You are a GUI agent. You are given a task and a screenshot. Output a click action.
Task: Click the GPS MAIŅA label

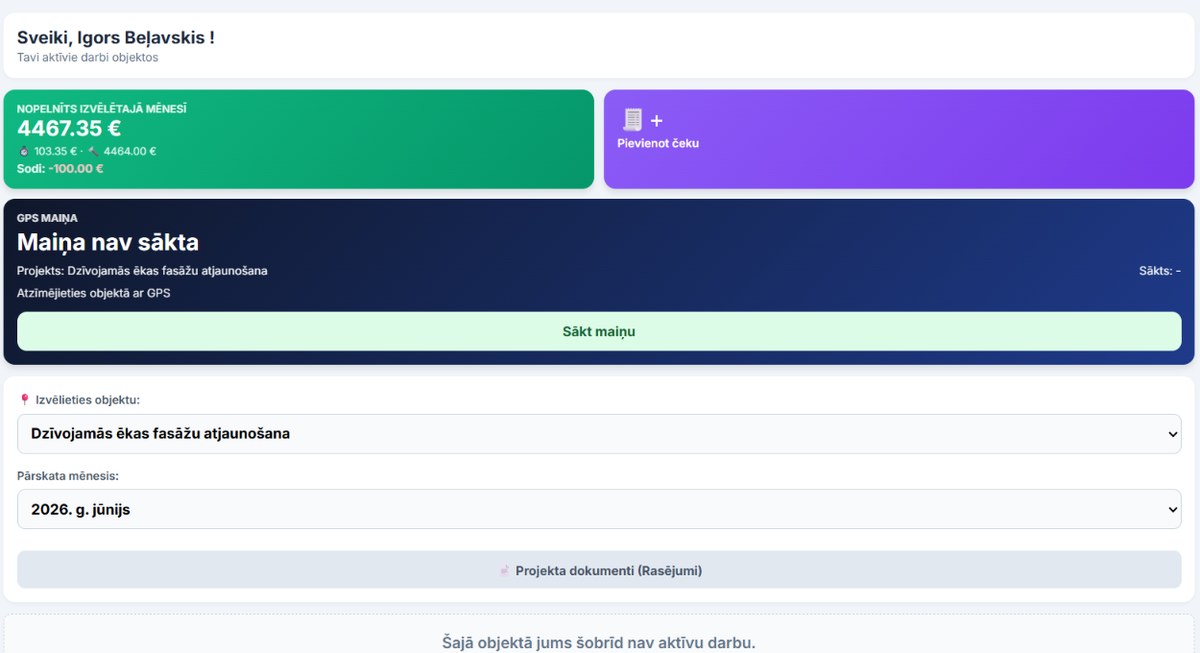point(47,218)
